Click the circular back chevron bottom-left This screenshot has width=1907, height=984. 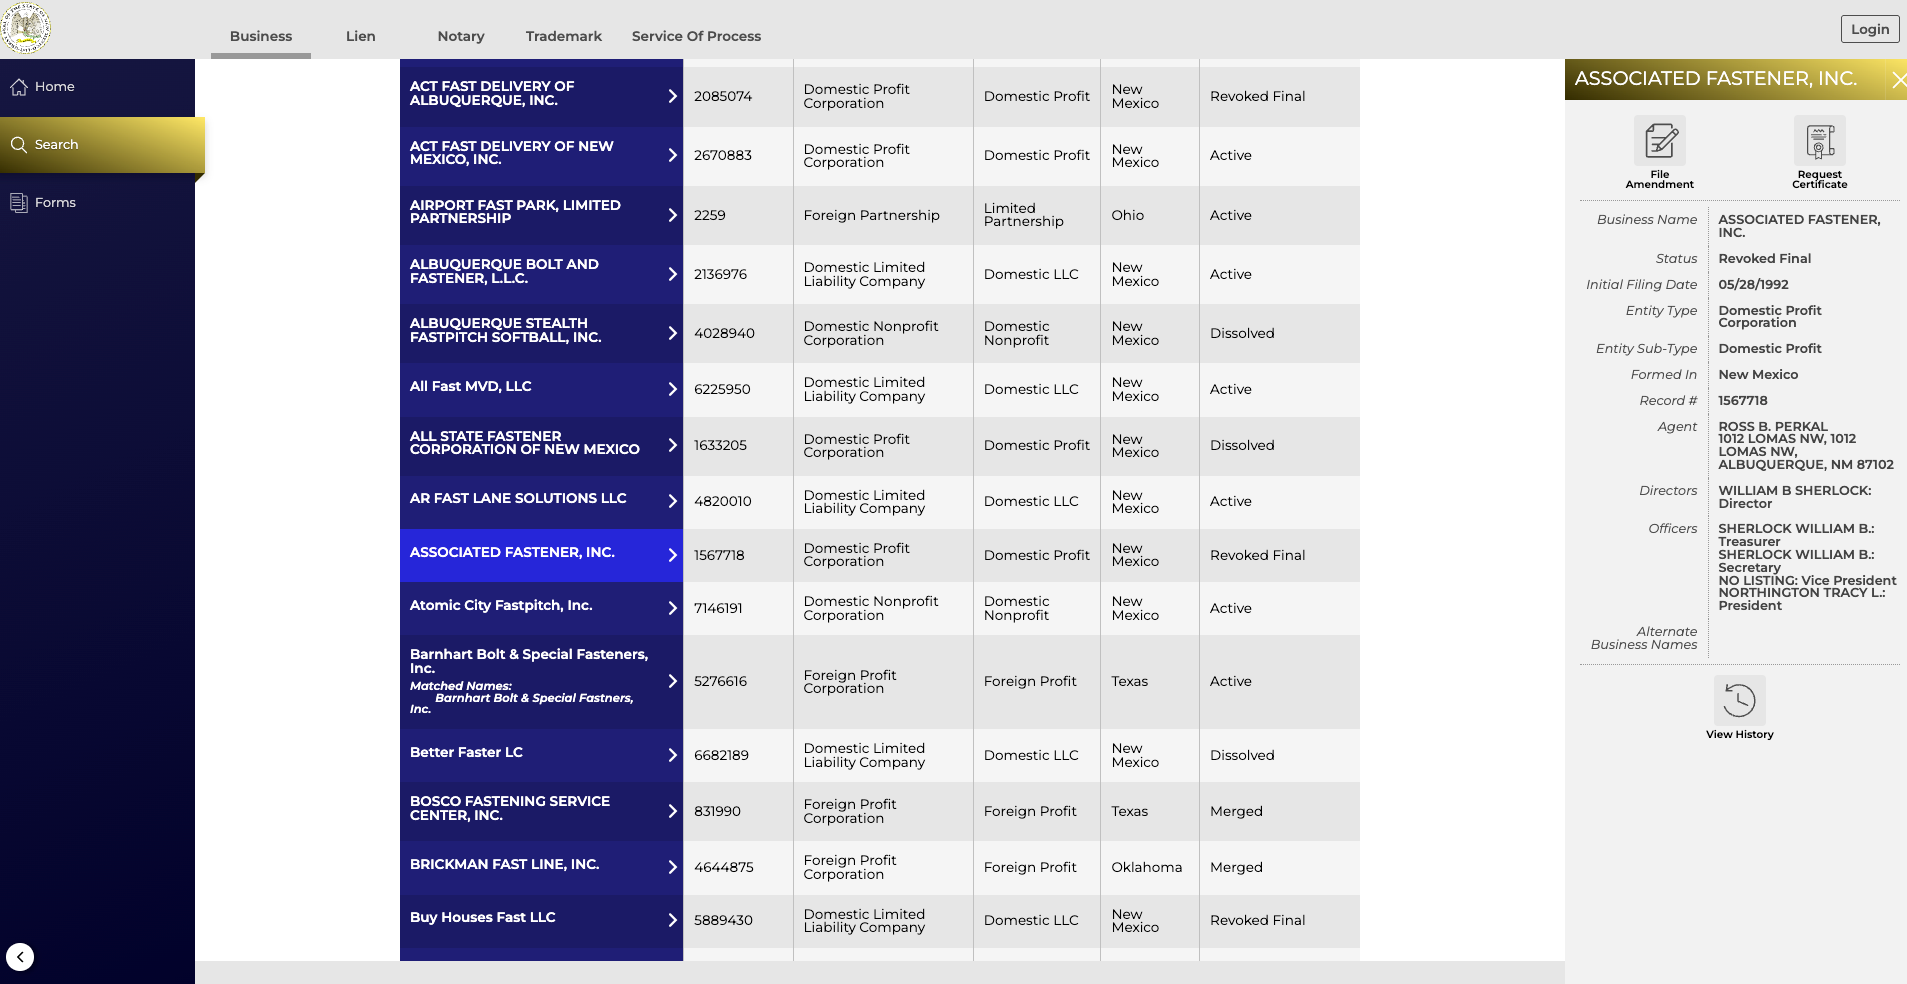[x=20, y=957]
